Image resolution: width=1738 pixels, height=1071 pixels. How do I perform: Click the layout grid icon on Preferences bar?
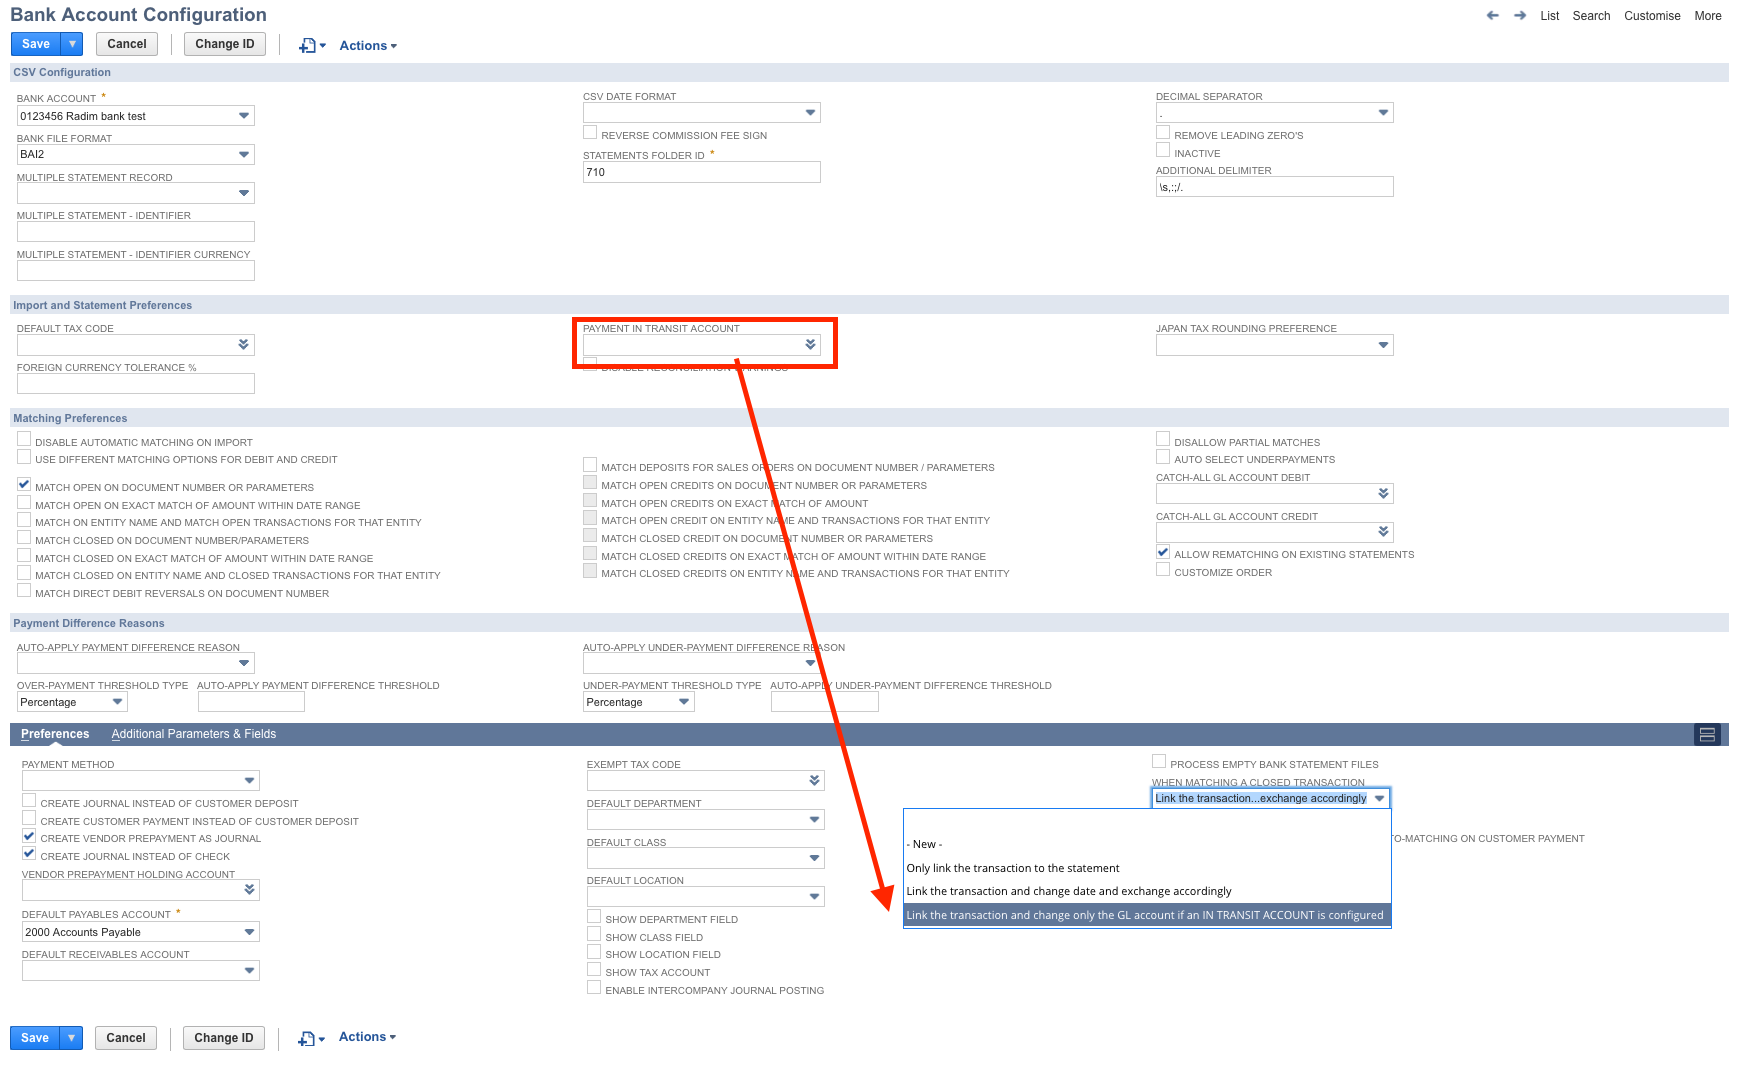coord(1708,735)
